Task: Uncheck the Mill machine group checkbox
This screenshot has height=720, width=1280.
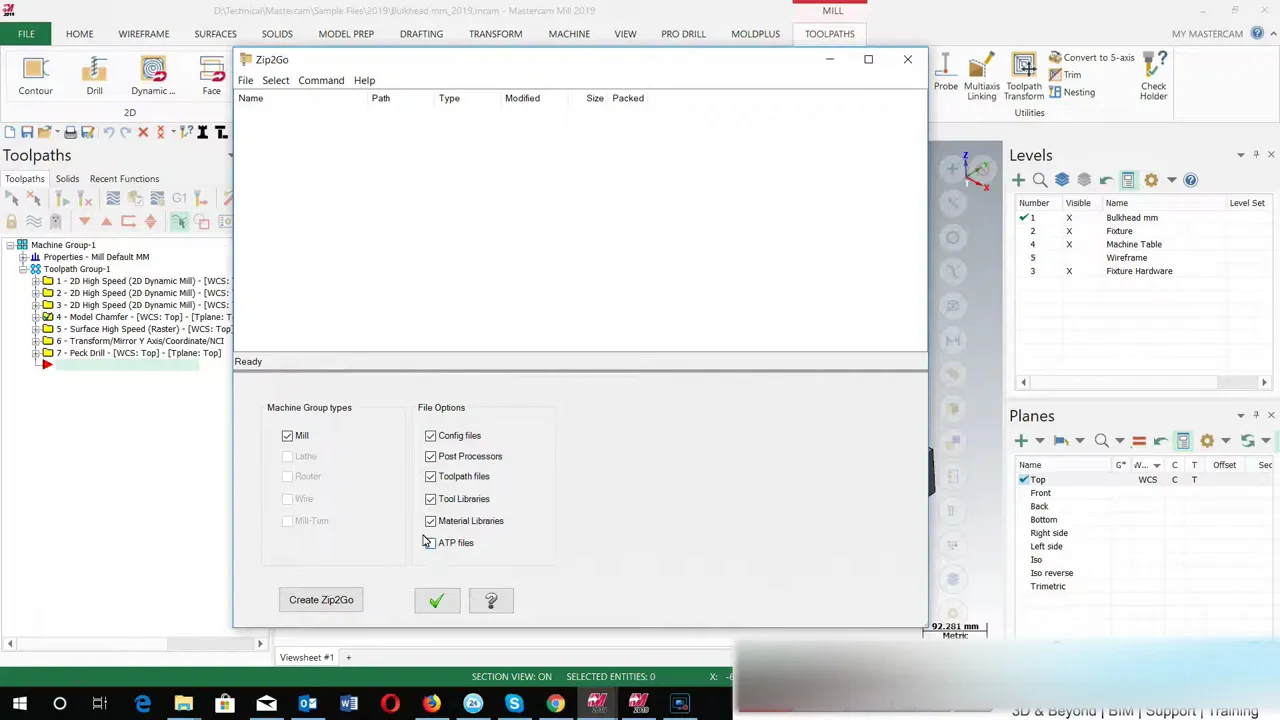Action: pos(287,436)
